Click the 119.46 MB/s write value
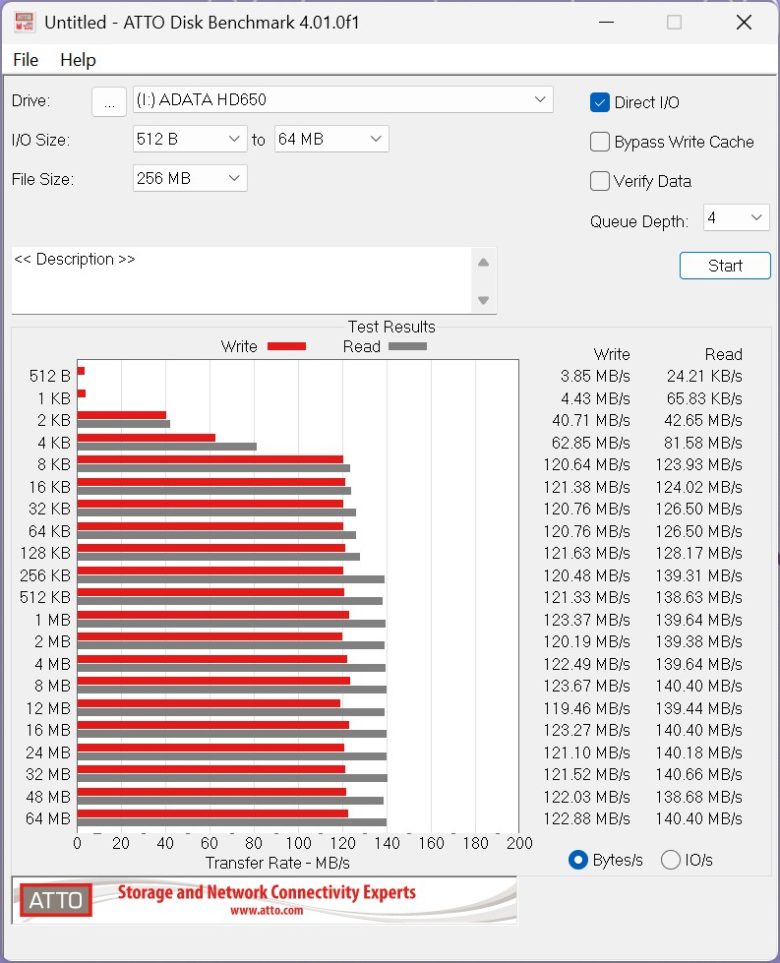The image size is (780, 963). (x=587, y=708)
